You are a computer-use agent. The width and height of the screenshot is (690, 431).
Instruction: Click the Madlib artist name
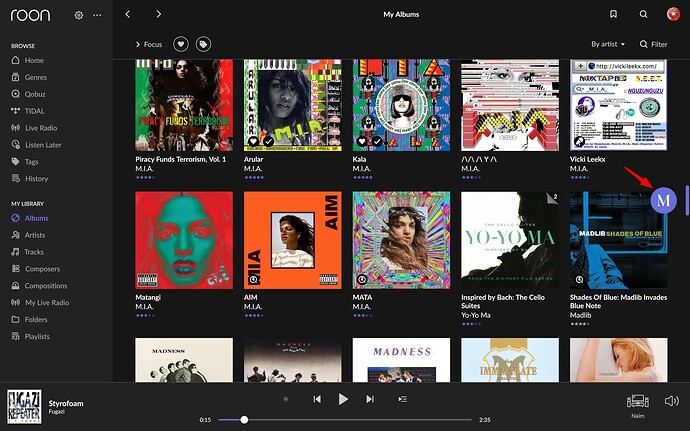[580, 315]
